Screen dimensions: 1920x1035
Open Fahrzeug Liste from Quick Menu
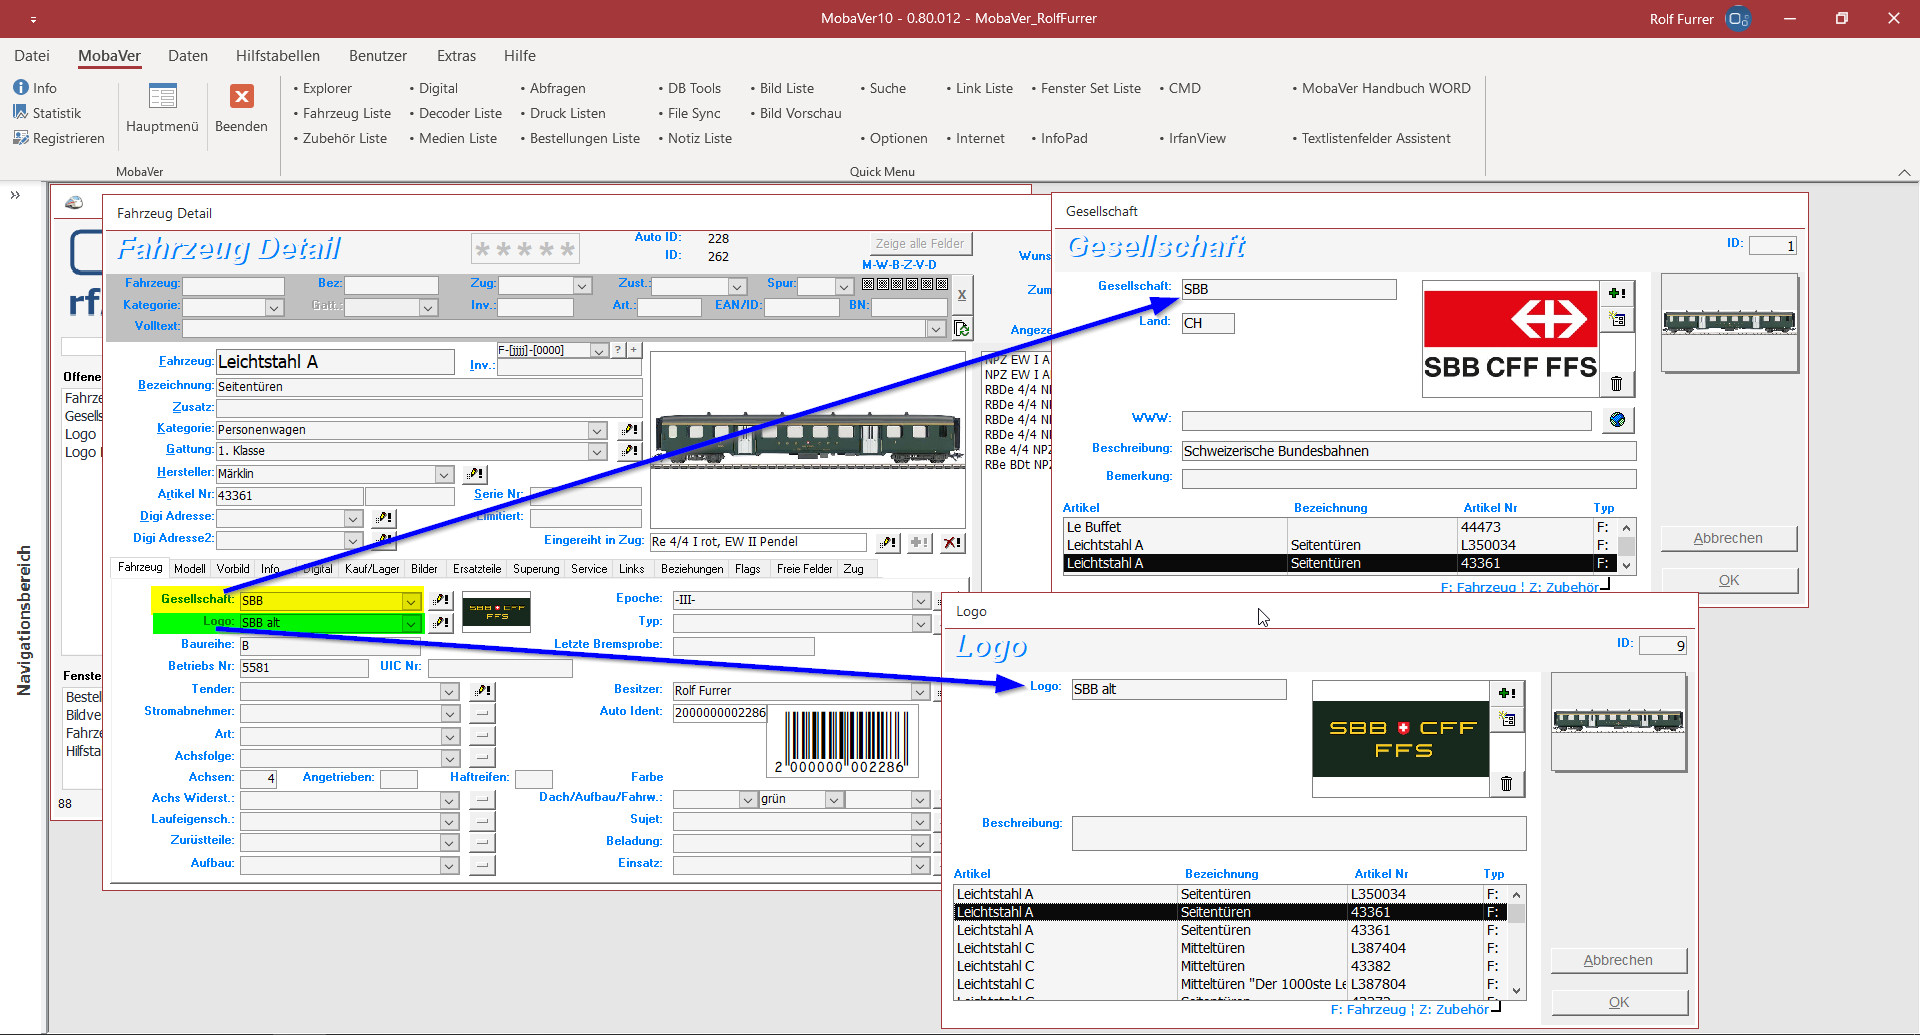[x=347, y=113]
